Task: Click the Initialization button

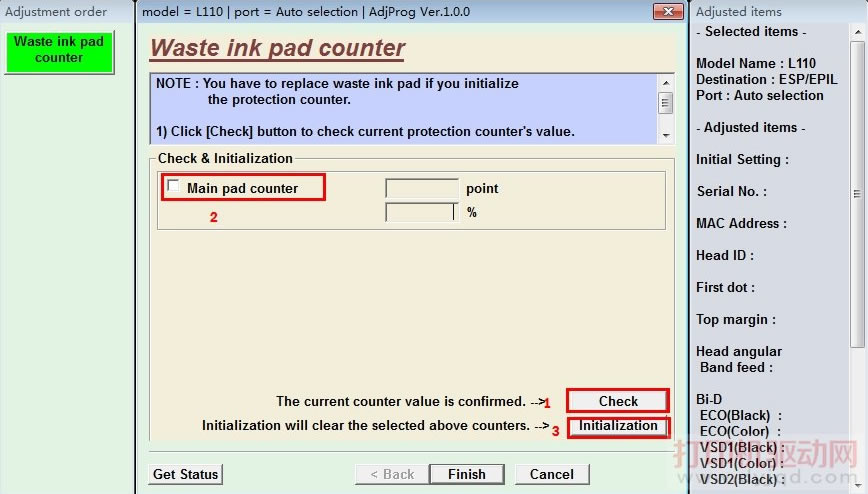Action: (x=618, y=426)
